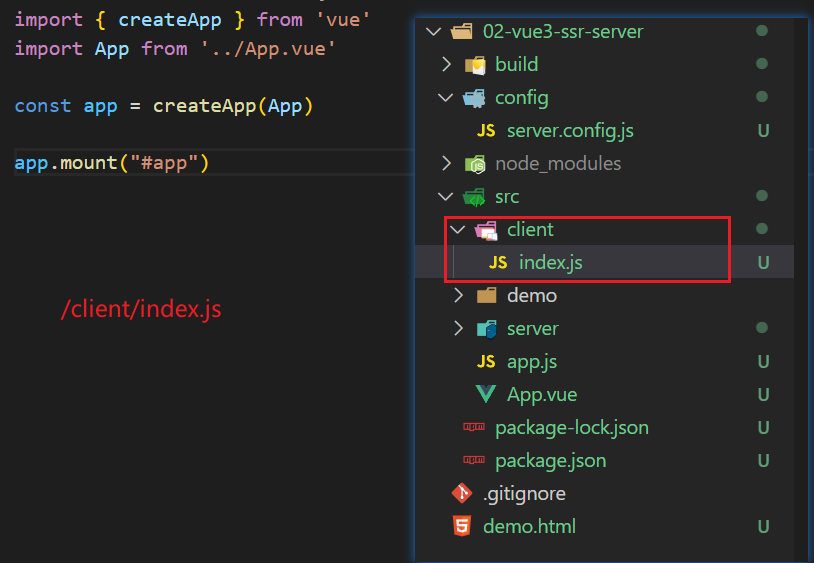Collapse the config folder chevron
This screenshot has height=563, width=814.
coord(445,98)
